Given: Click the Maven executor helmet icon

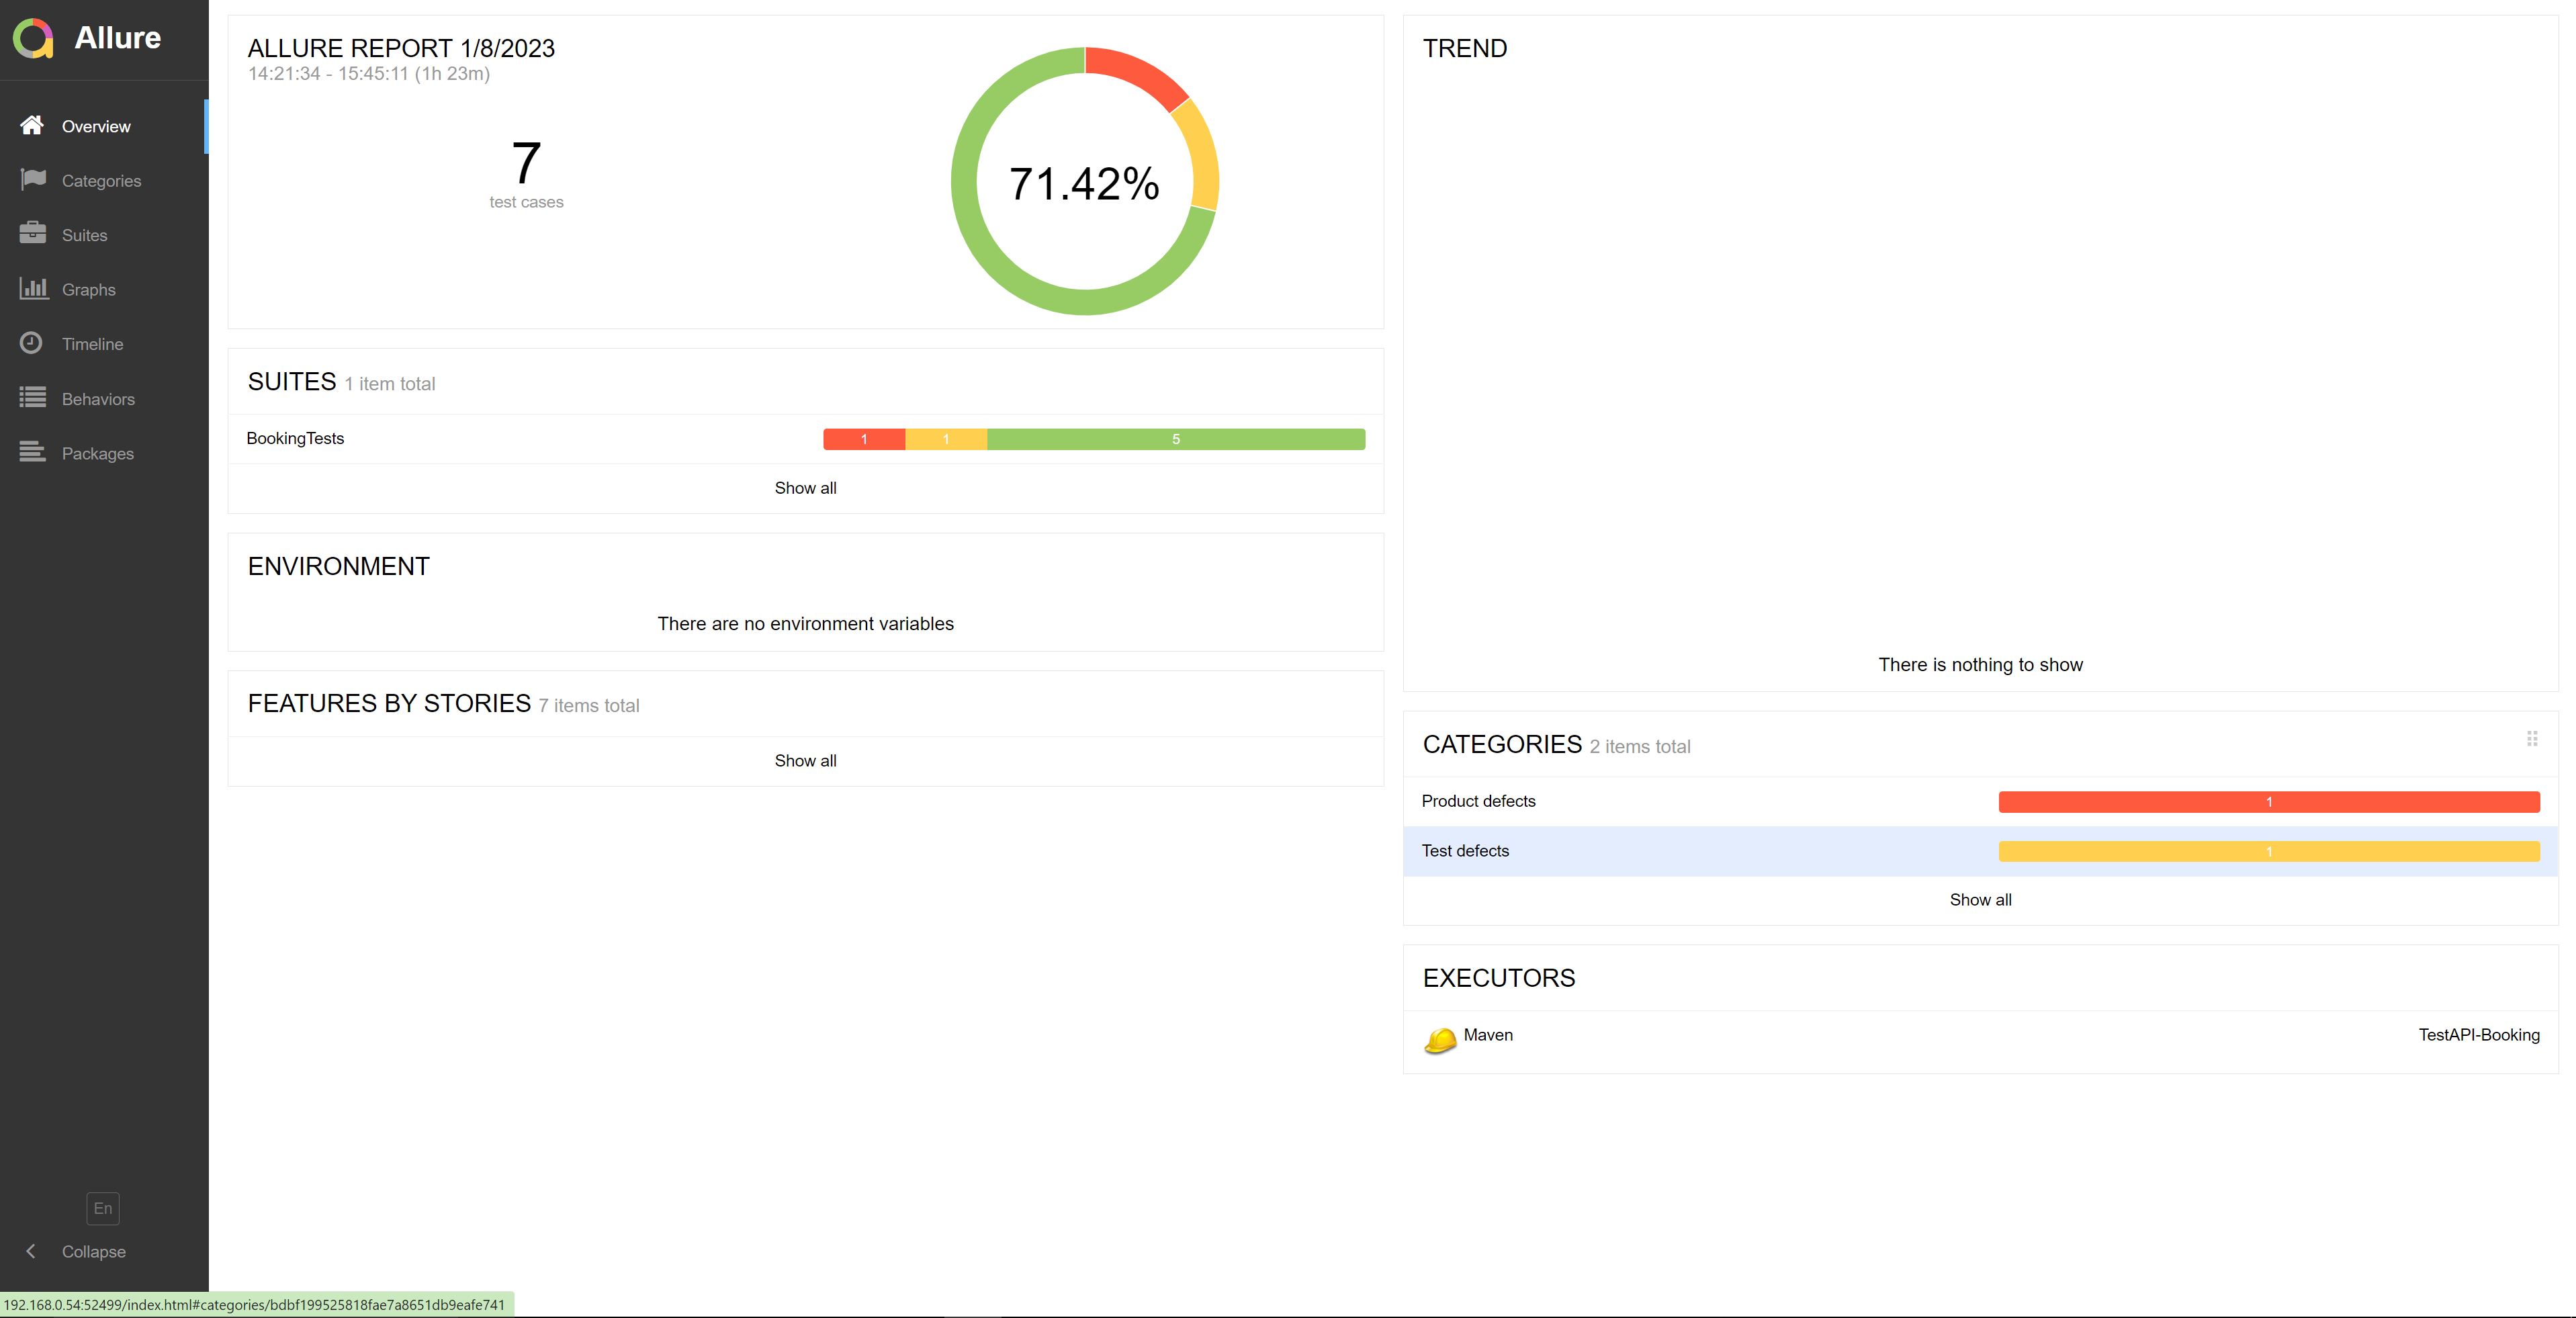Looking at the screenshot, I should (x=1440, y=1040).
